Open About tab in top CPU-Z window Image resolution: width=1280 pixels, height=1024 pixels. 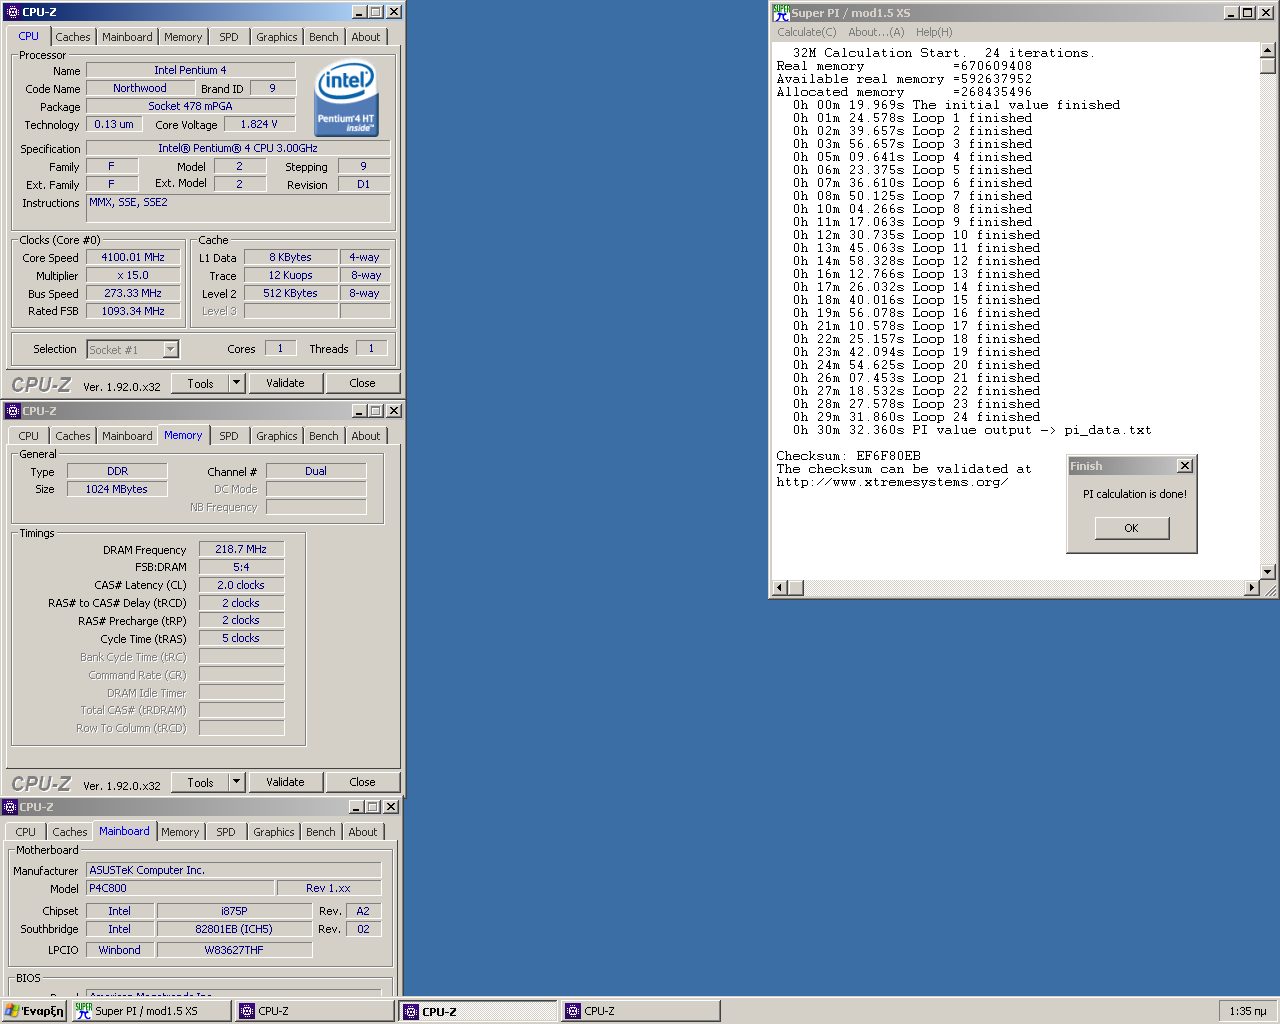[x=366, y=37]
